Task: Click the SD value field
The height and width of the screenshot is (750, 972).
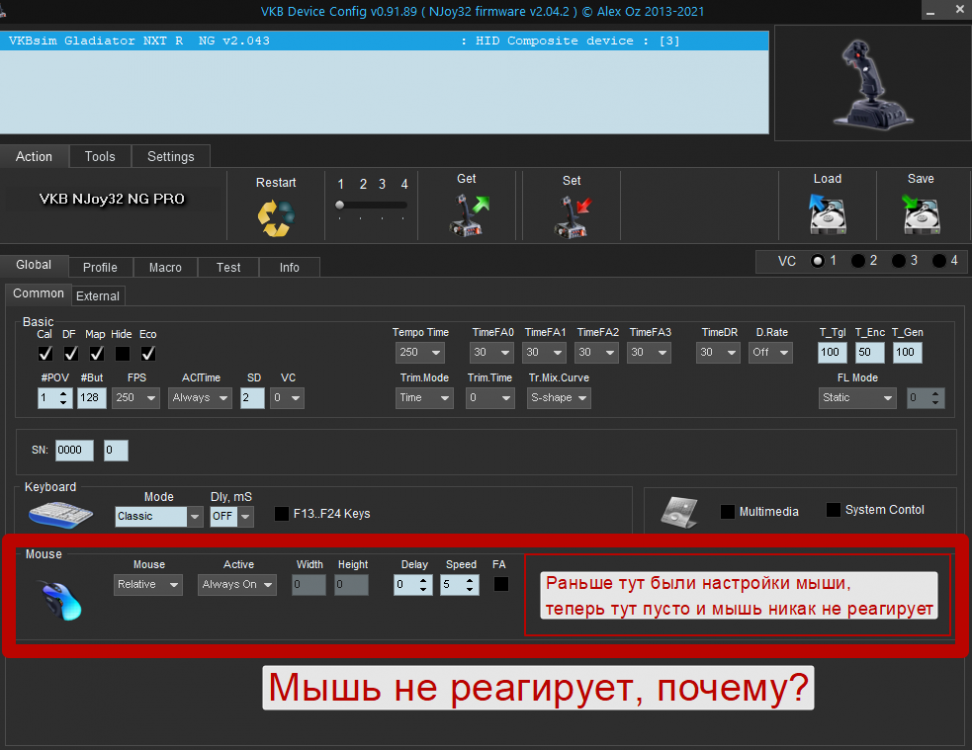Action: [x=252, y=398]
